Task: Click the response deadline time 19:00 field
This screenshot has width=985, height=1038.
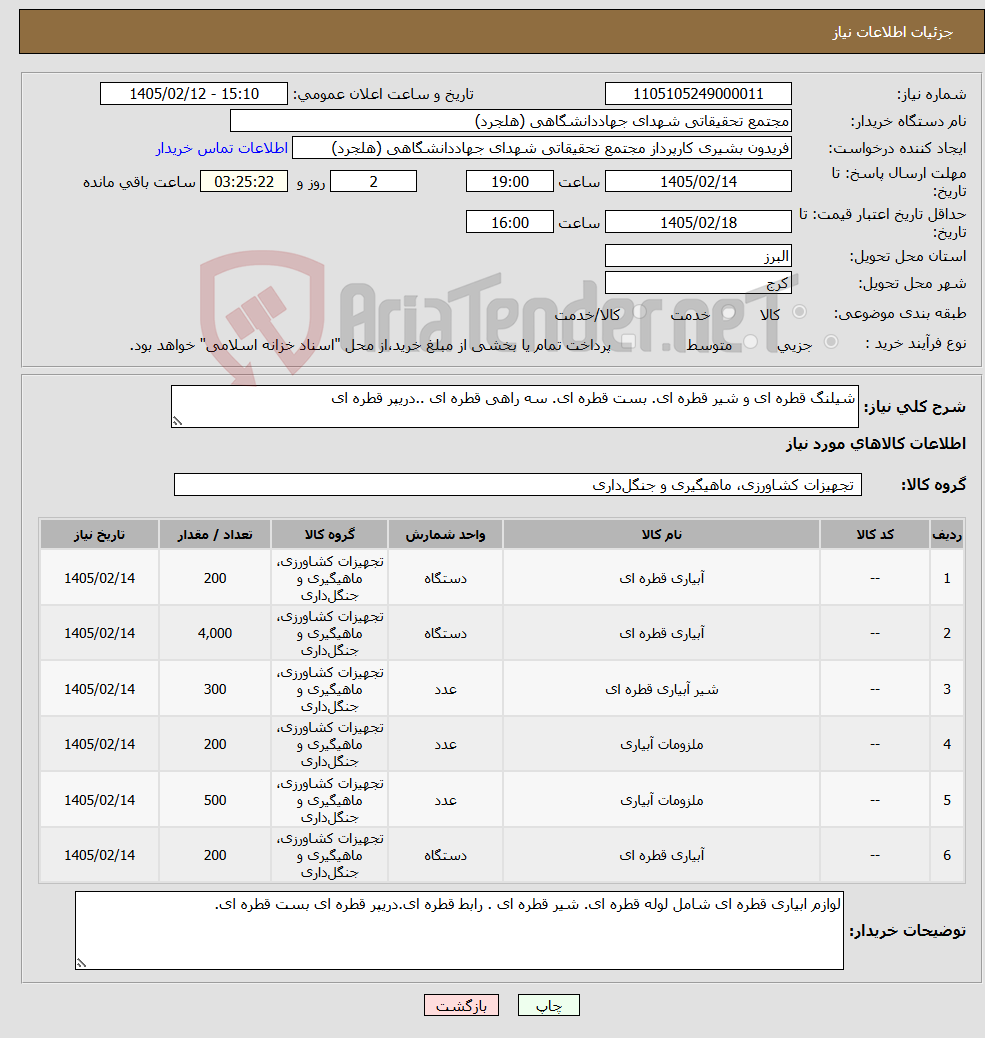Action: (510, 181)
